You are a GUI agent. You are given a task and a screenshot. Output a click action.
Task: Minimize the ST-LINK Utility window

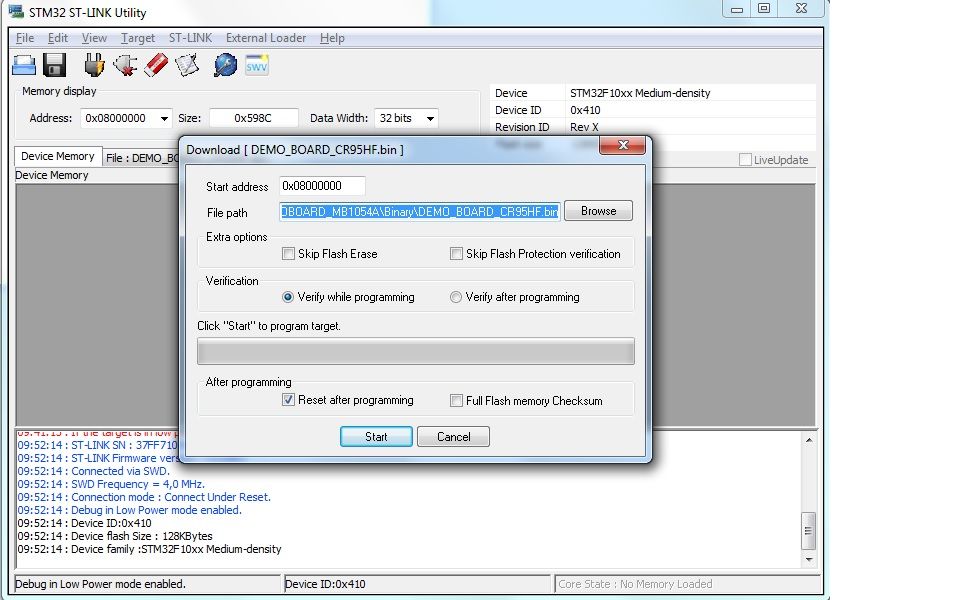coord(736,9)
